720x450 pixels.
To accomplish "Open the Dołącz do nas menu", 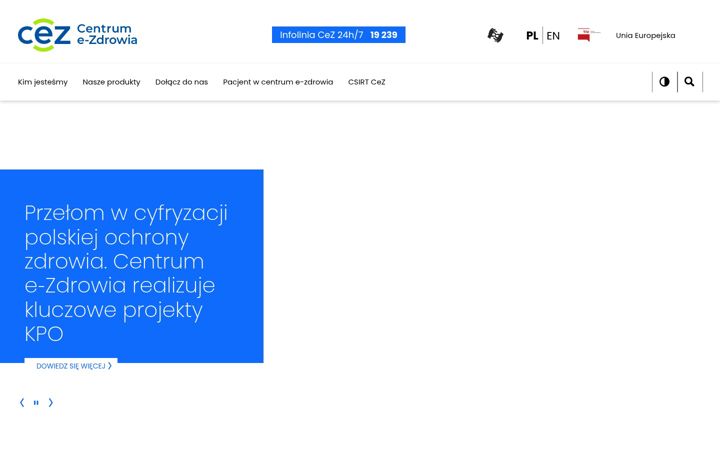I will coord(181,82).
